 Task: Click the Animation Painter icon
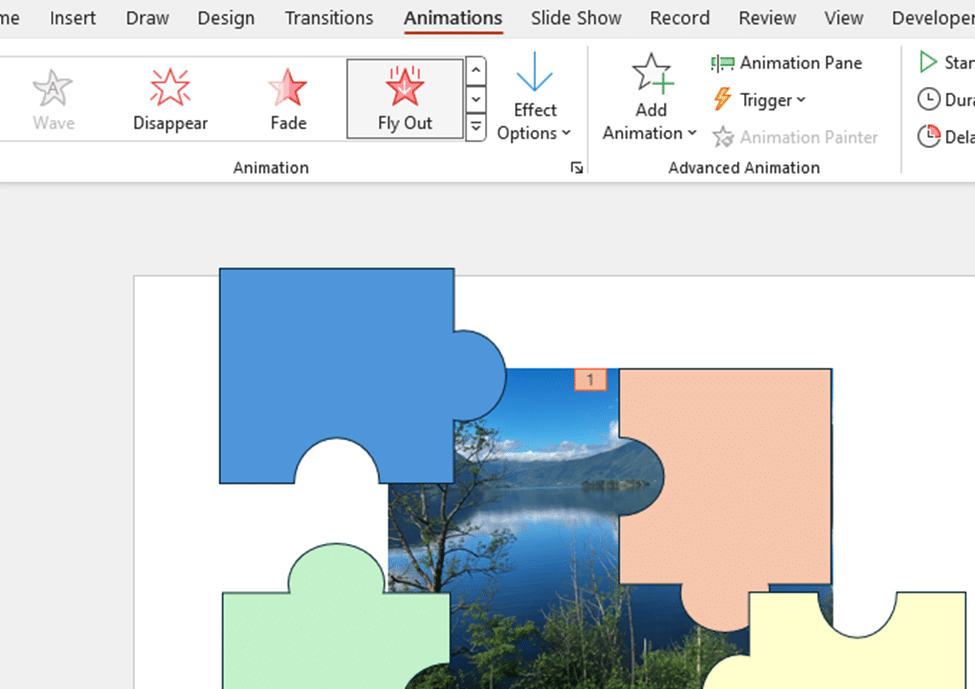click(722, 137)
